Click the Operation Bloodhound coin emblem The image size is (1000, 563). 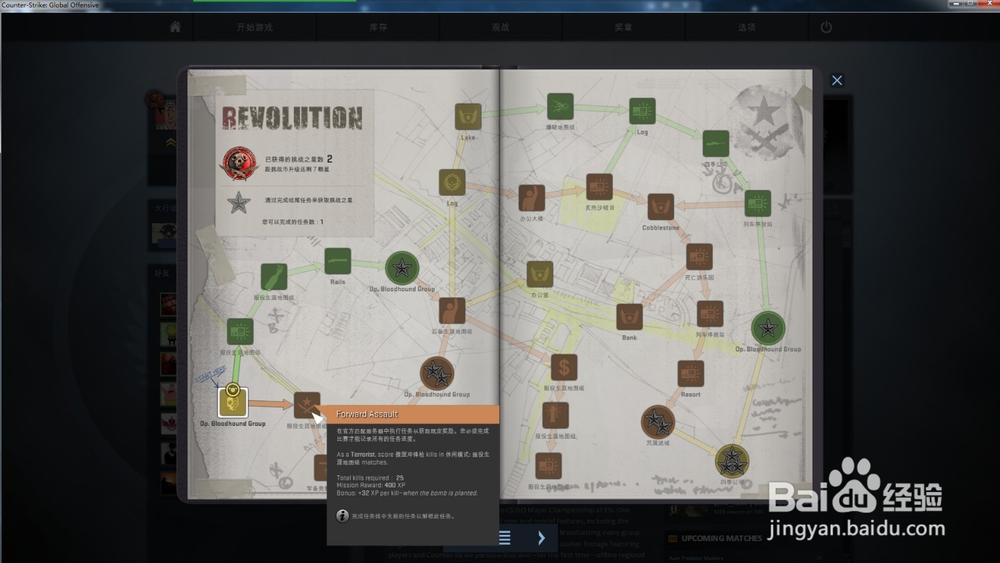(x=239, y=164)
